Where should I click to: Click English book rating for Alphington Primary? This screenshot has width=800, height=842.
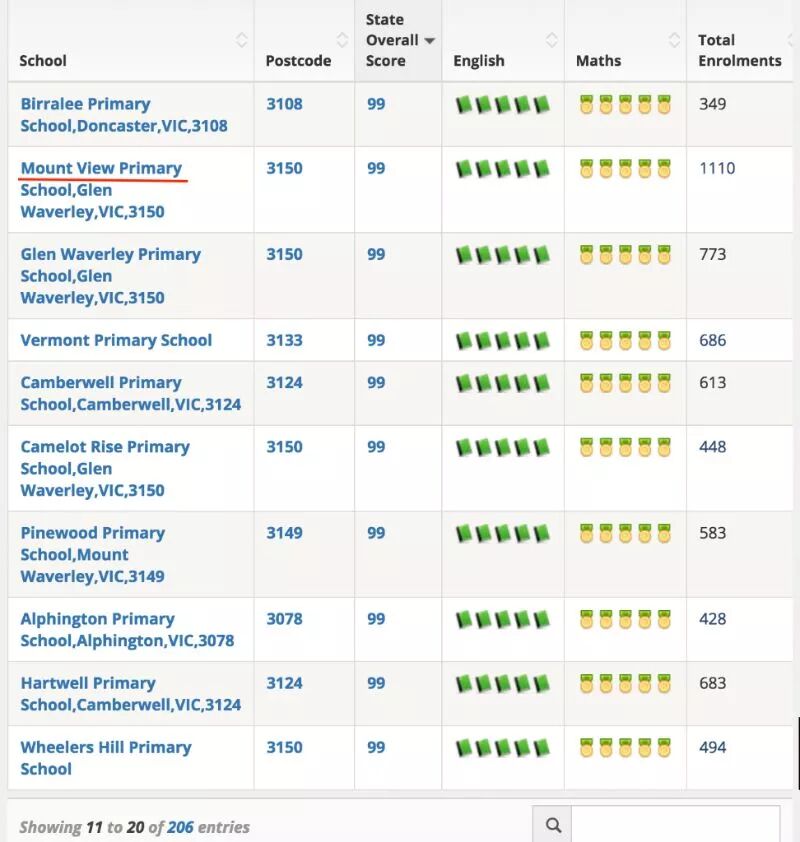(503, 619)
